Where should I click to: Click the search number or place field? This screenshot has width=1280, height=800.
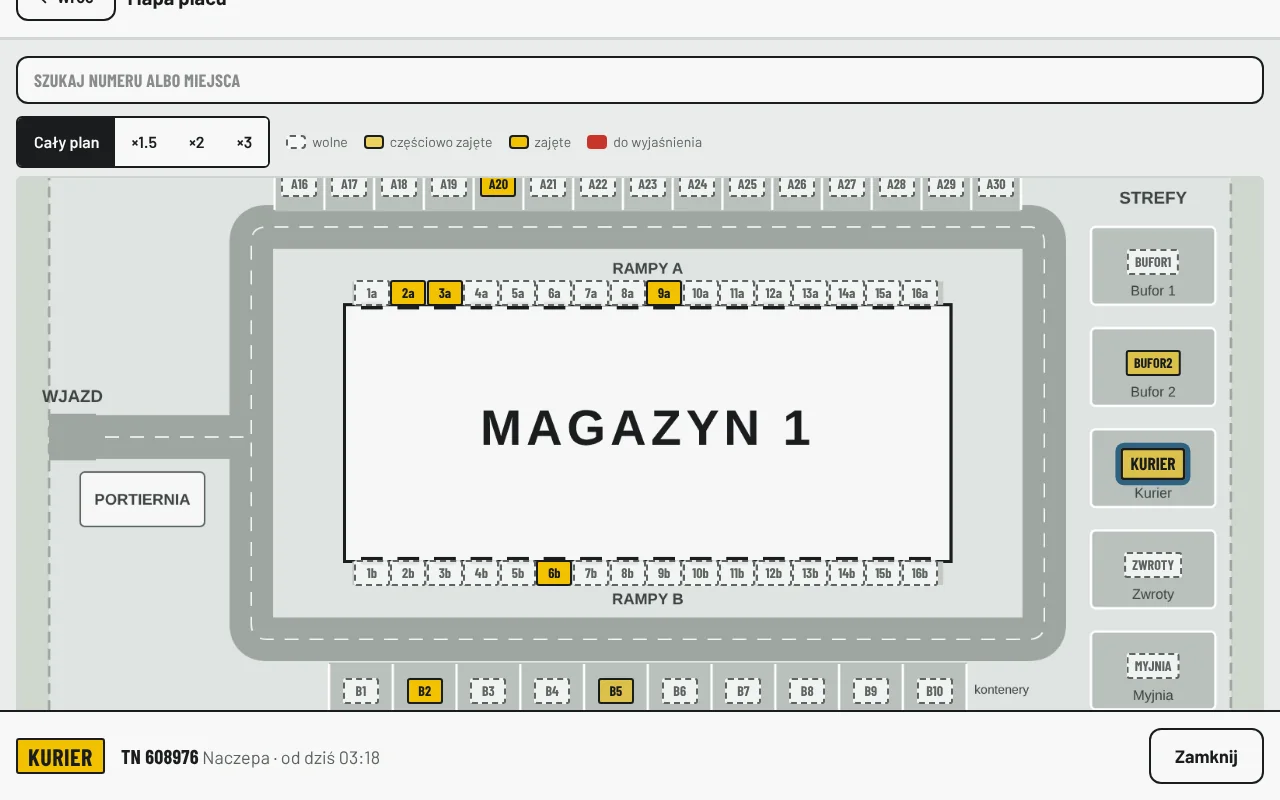[640, 80]
